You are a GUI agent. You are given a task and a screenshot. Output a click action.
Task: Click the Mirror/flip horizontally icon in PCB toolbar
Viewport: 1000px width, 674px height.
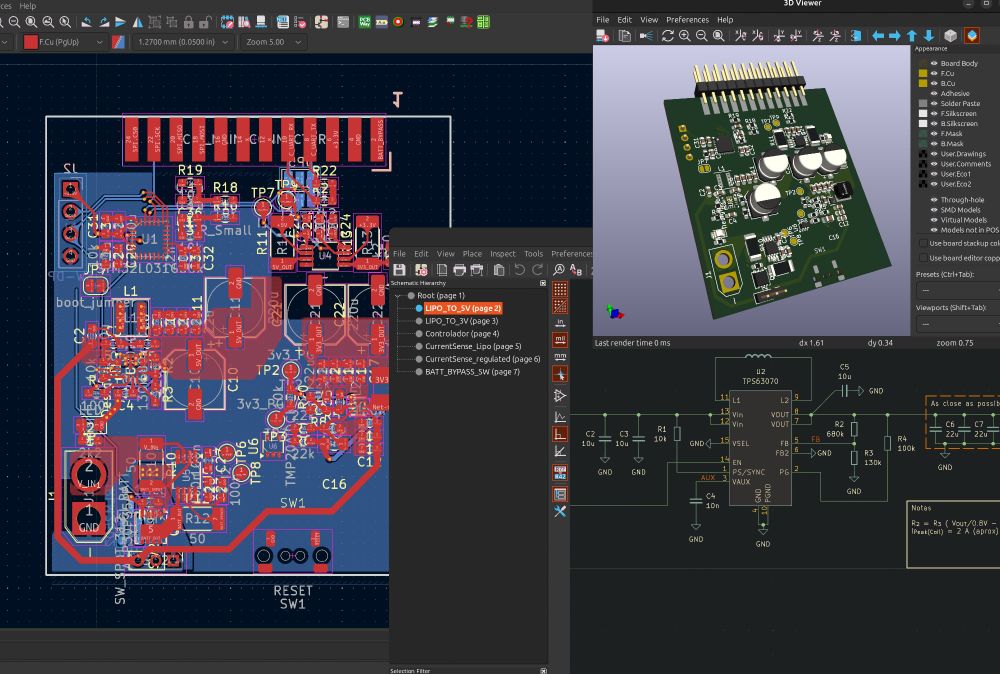click(x=138, y=22)
